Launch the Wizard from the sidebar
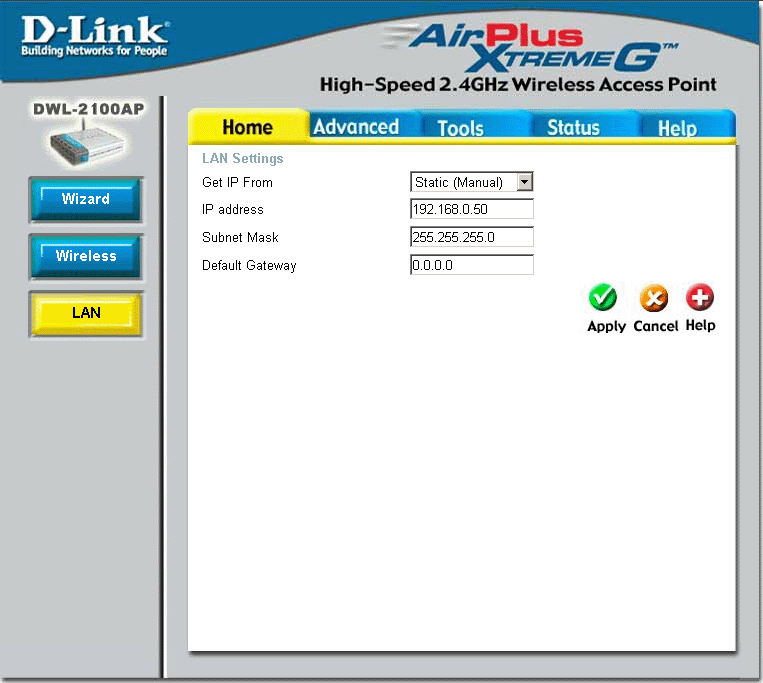Screen dimensions: 763x683 [x=86, y=199]
